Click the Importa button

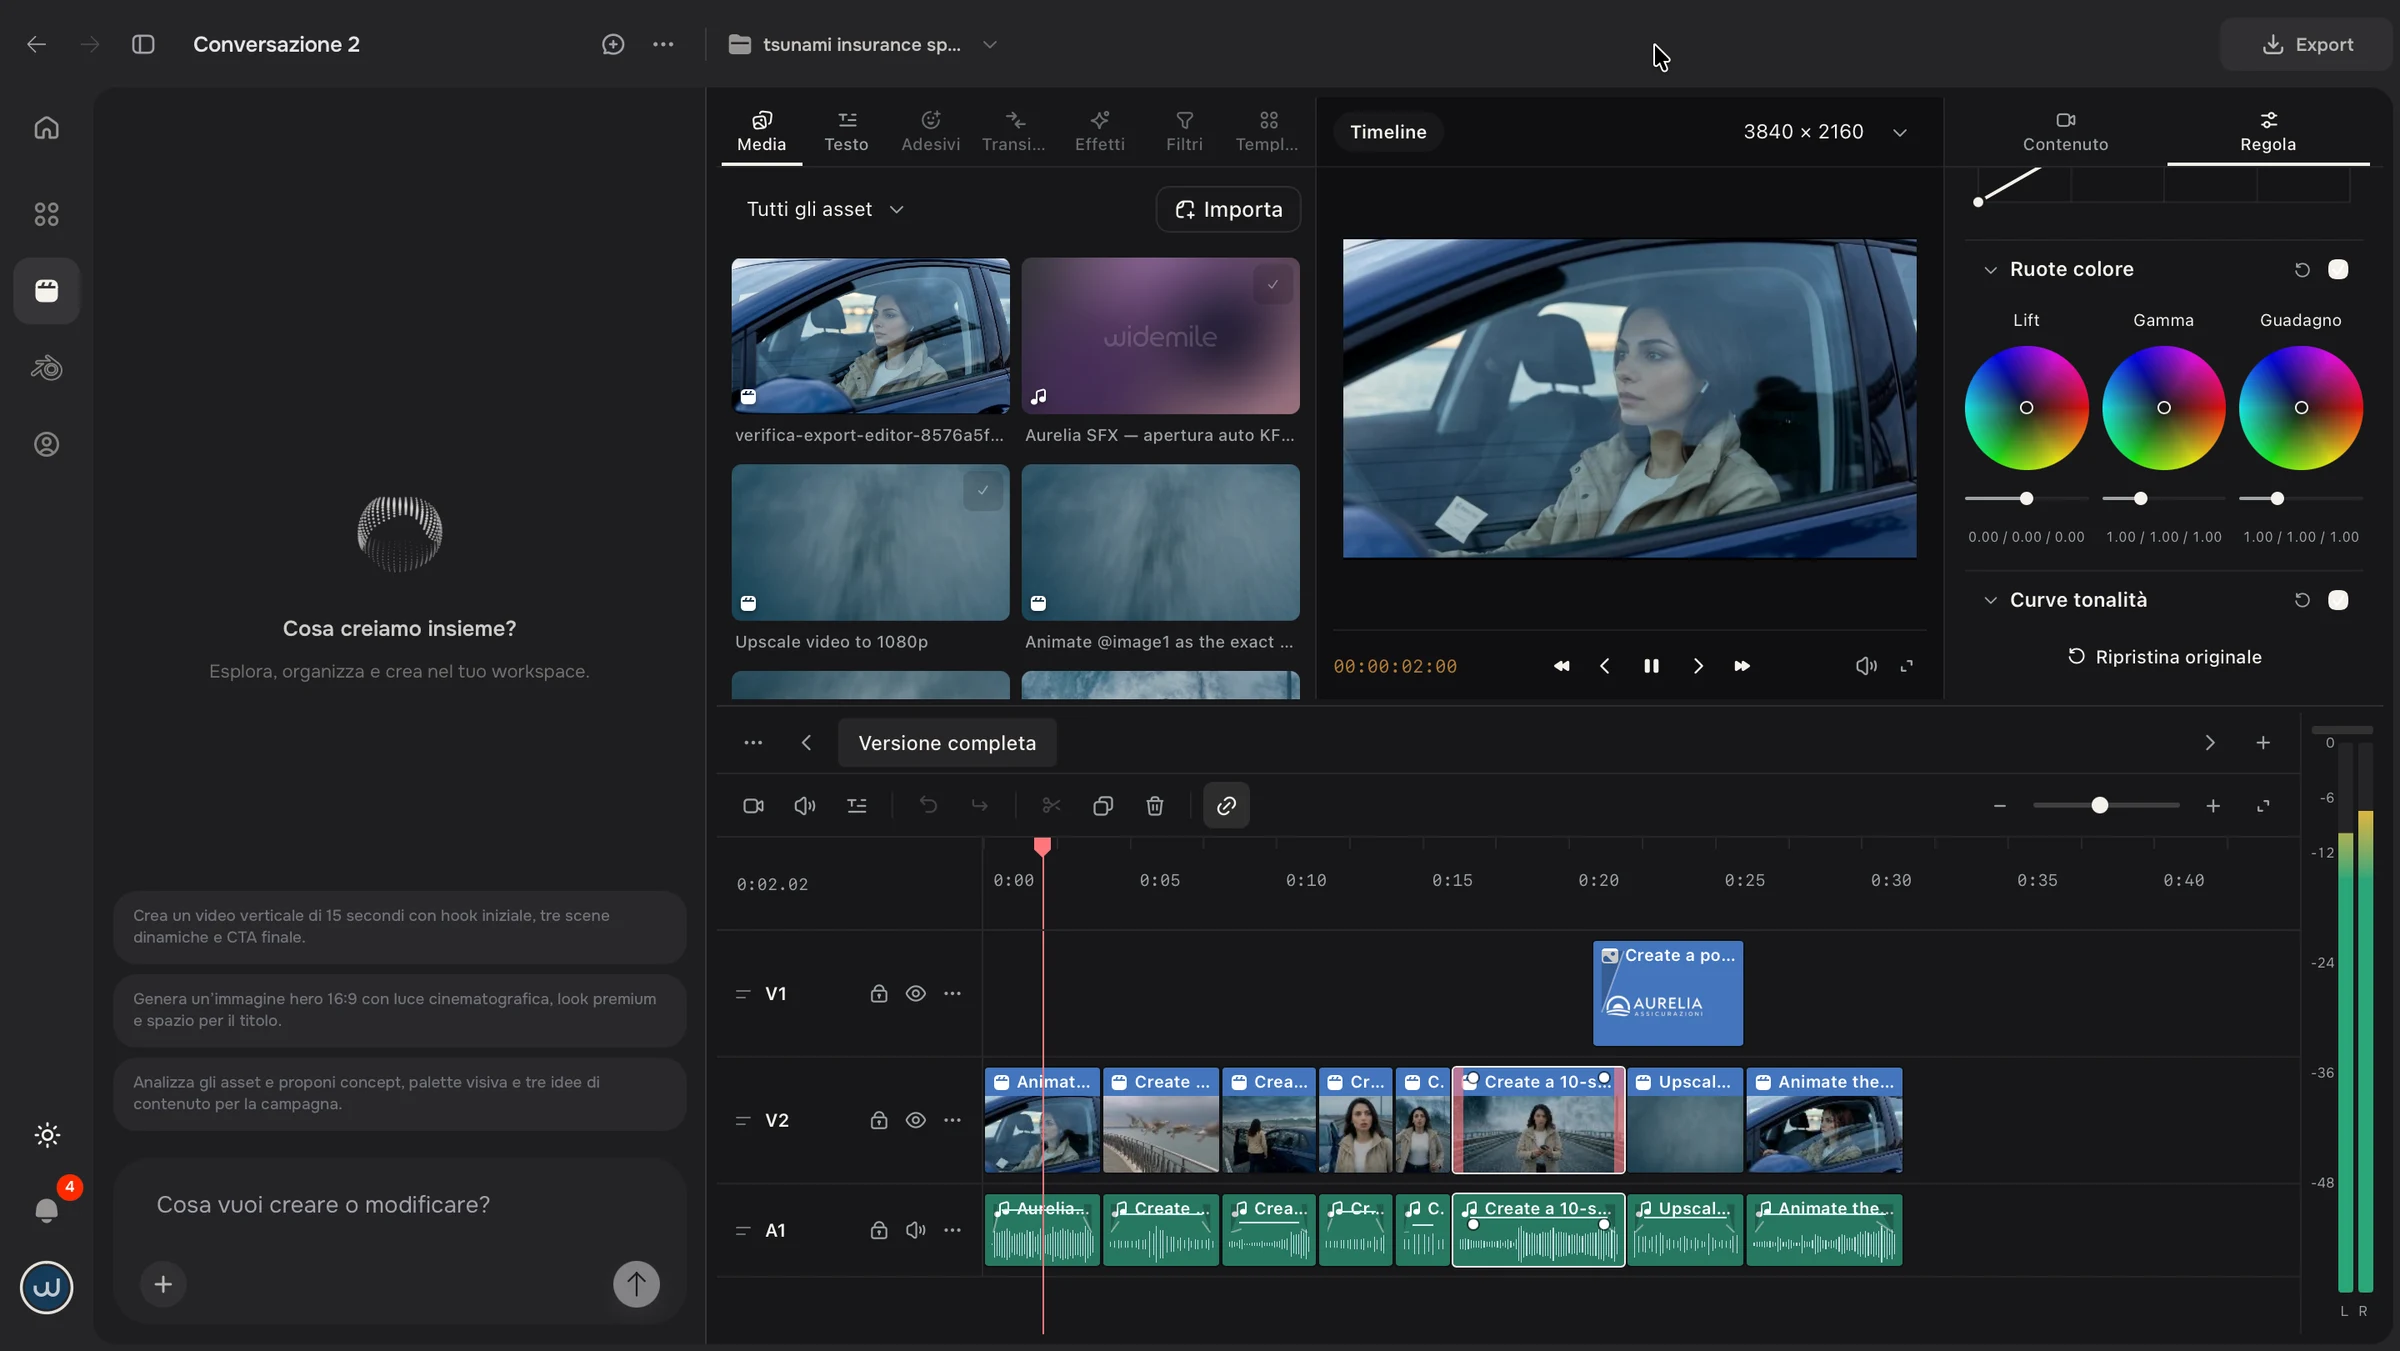(1228, 209)
